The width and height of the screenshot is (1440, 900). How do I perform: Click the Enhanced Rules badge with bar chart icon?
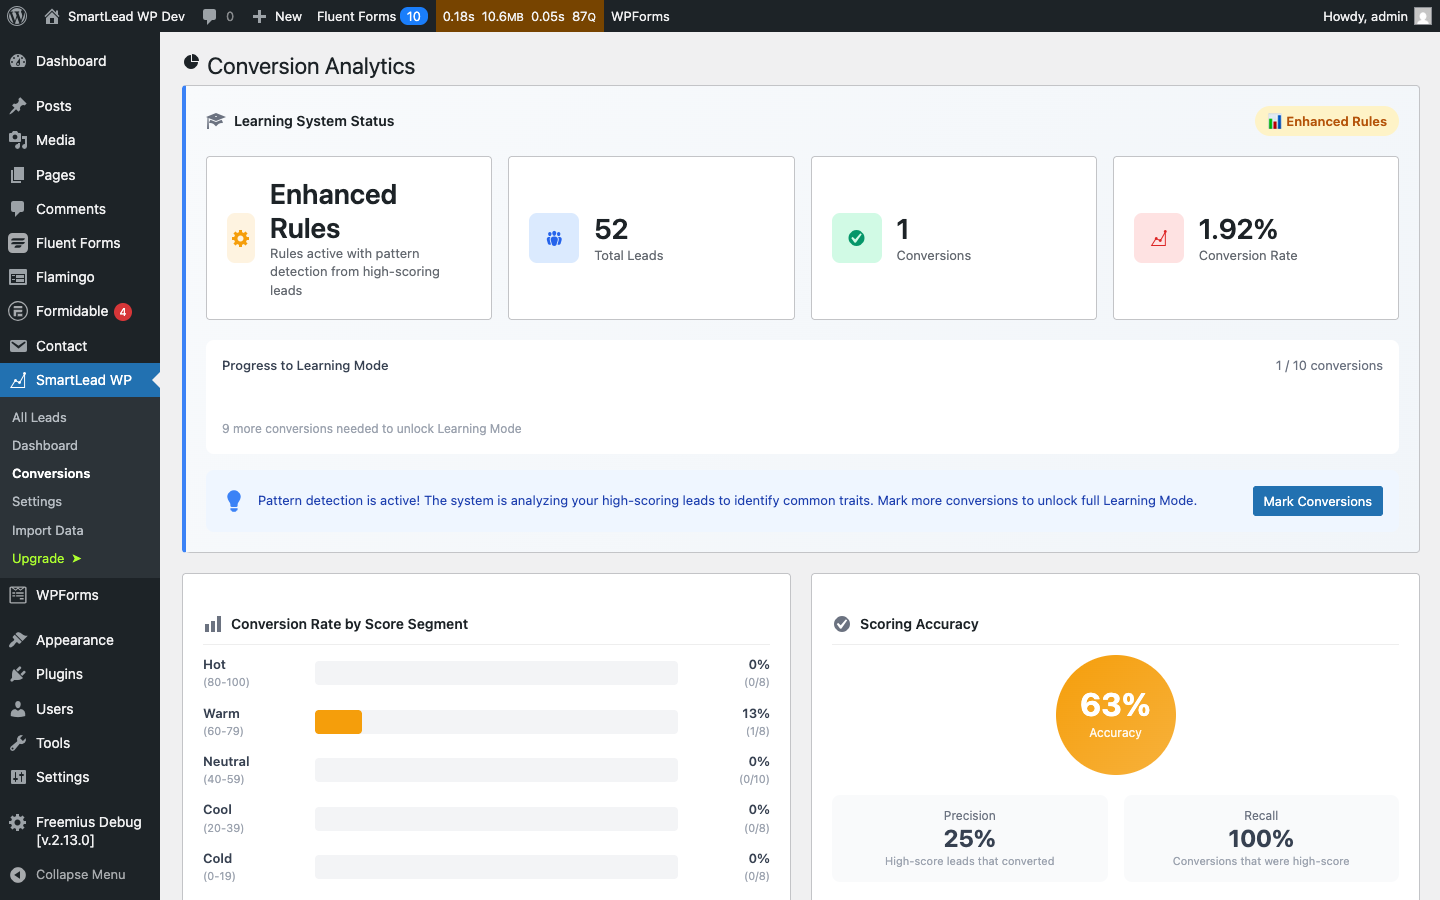click(x=1326, y=120)
